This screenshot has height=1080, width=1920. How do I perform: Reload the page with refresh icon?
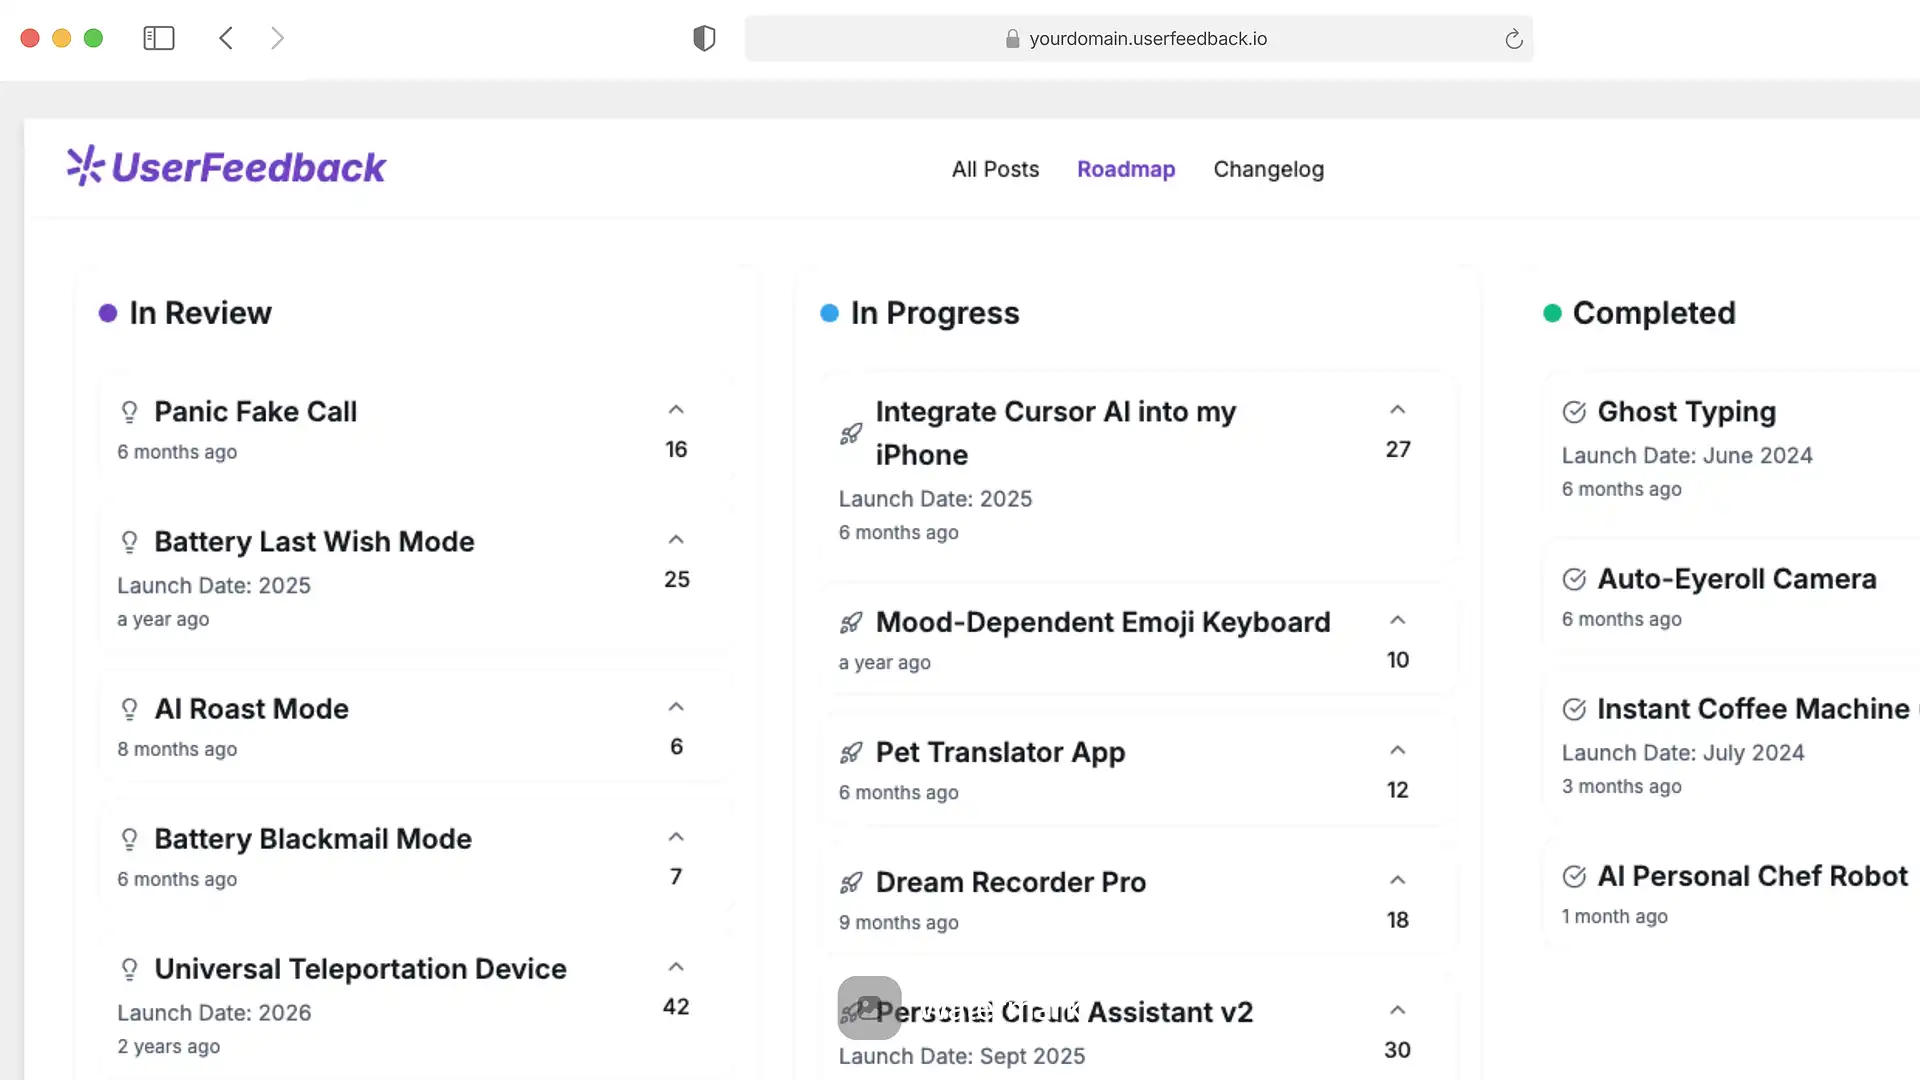point(1513,39)
